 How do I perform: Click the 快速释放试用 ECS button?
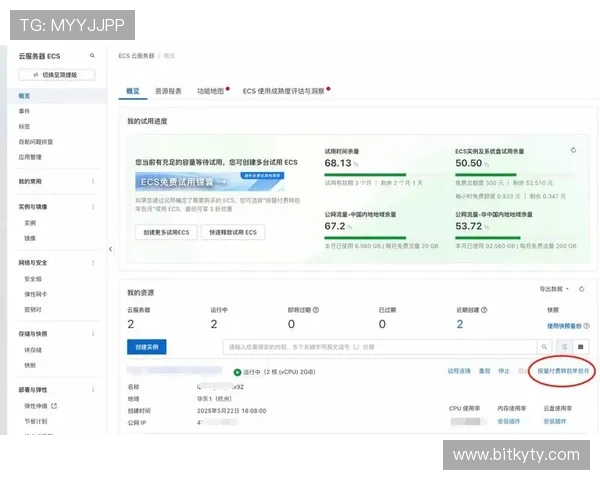coord(233,232)
